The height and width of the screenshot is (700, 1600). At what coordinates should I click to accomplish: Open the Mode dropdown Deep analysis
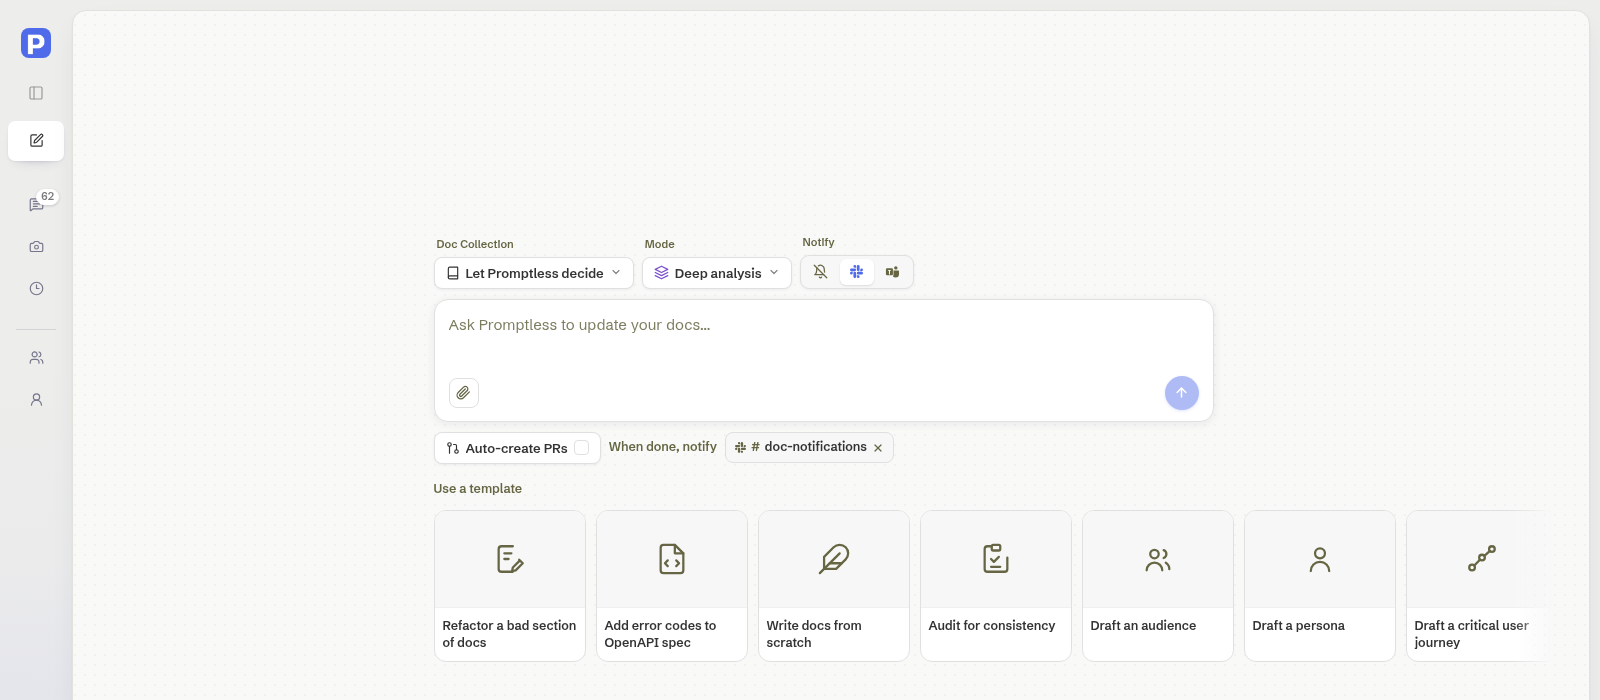[717, 273]
